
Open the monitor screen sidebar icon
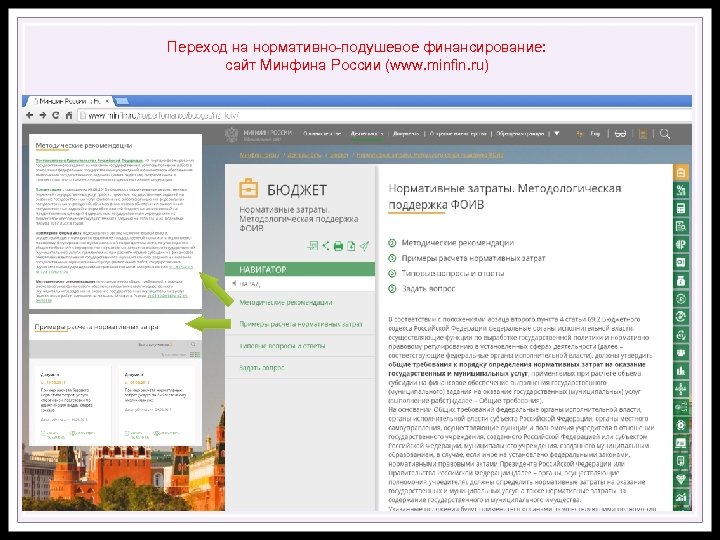pyautogui.click(x=681, y=443)
